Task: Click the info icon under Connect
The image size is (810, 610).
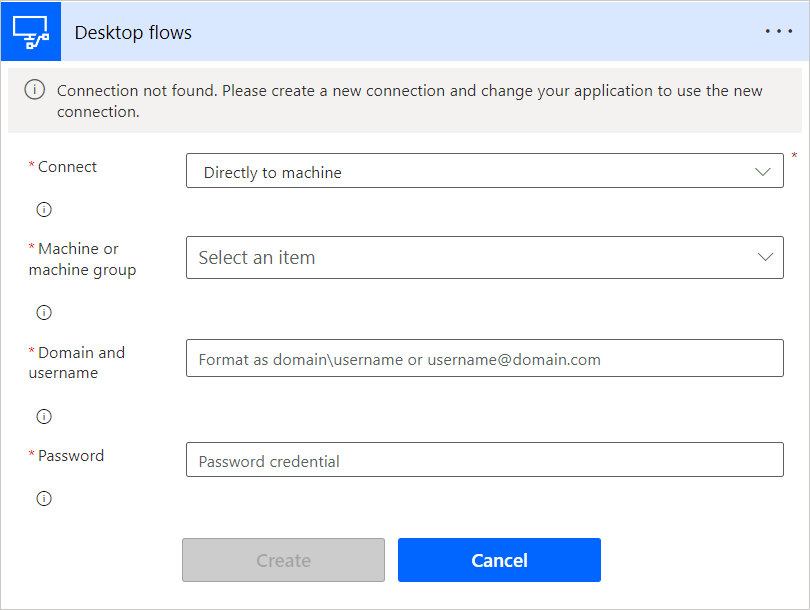Action: tap(44, 209)
